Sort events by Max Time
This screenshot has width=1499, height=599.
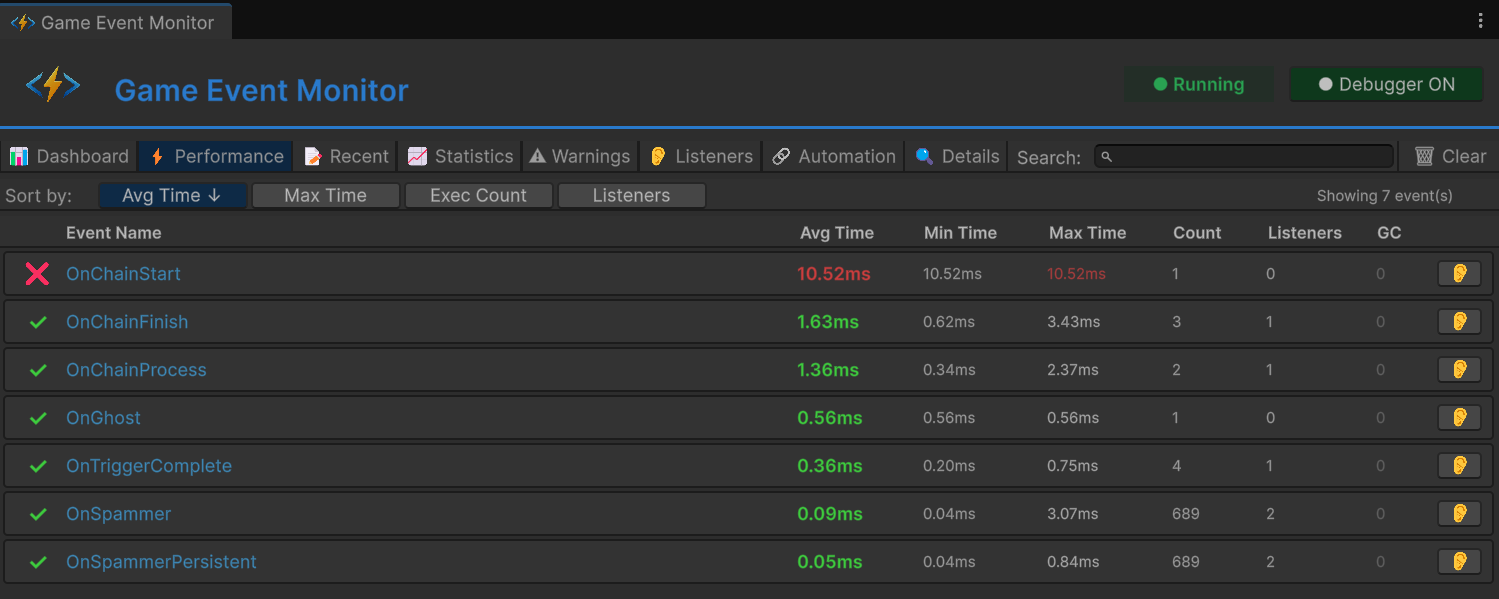[x=325, y=195]
